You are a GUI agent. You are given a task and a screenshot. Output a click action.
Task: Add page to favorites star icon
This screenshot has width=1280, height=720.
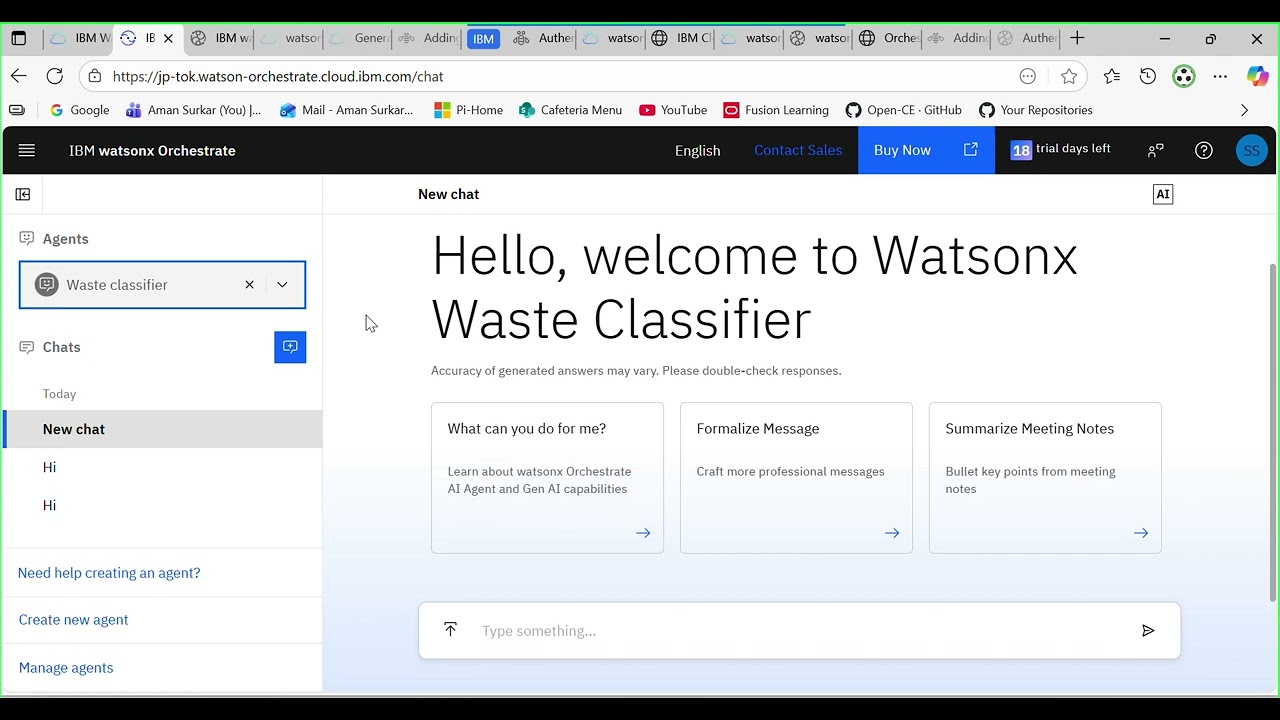pyautogui.click(x=1069, y=76)
